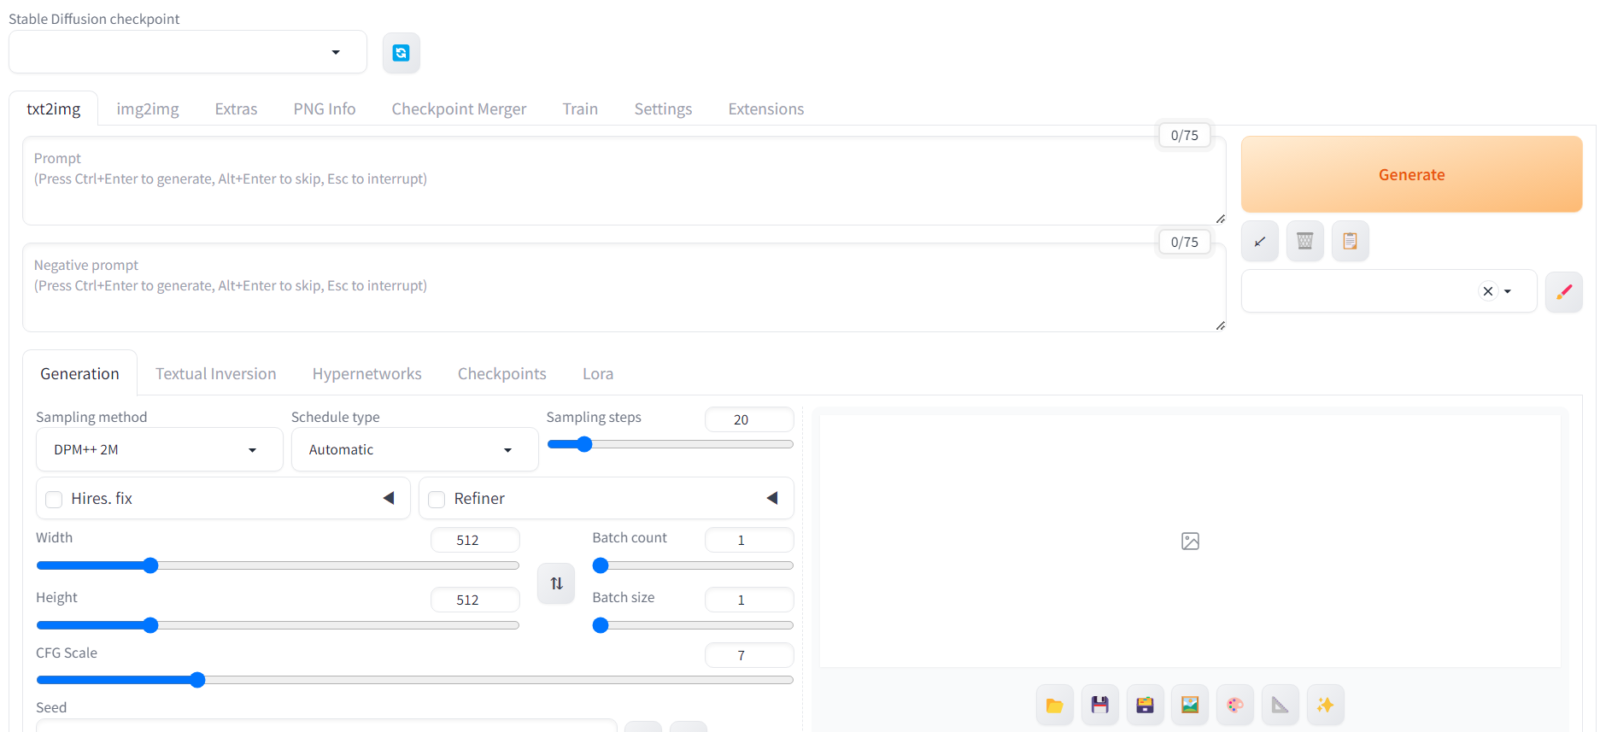Refresh the Stable Diffusion checkpoint list
The height and width of the screenshot is (732, 1600).
point(401,53)
